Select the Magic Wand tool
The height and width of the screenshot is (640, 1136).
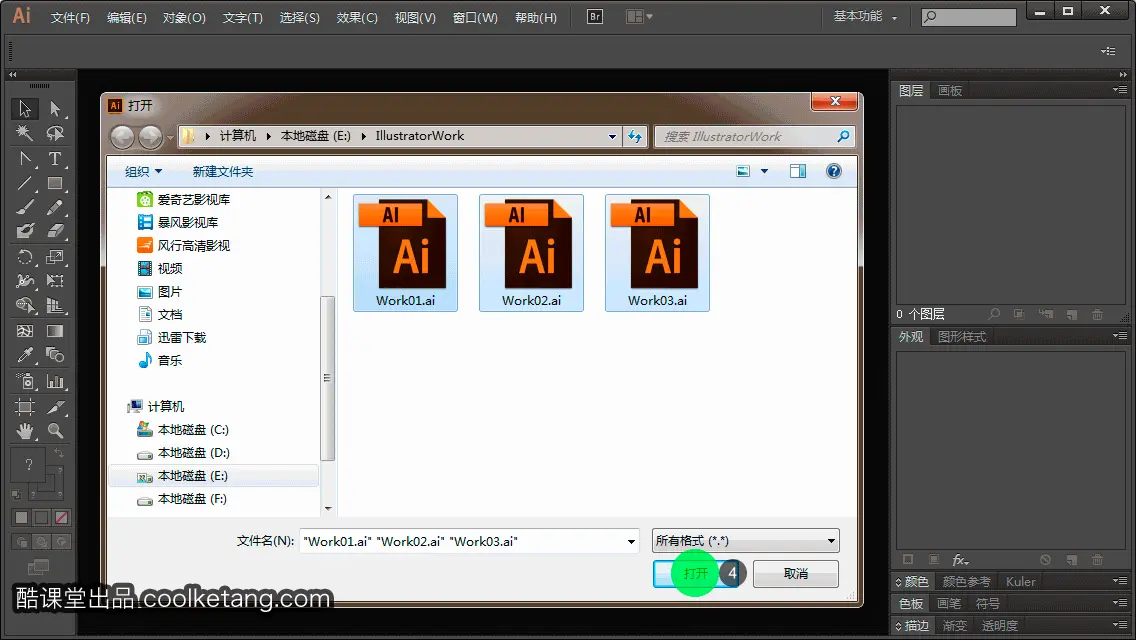(x=25, y=133)
